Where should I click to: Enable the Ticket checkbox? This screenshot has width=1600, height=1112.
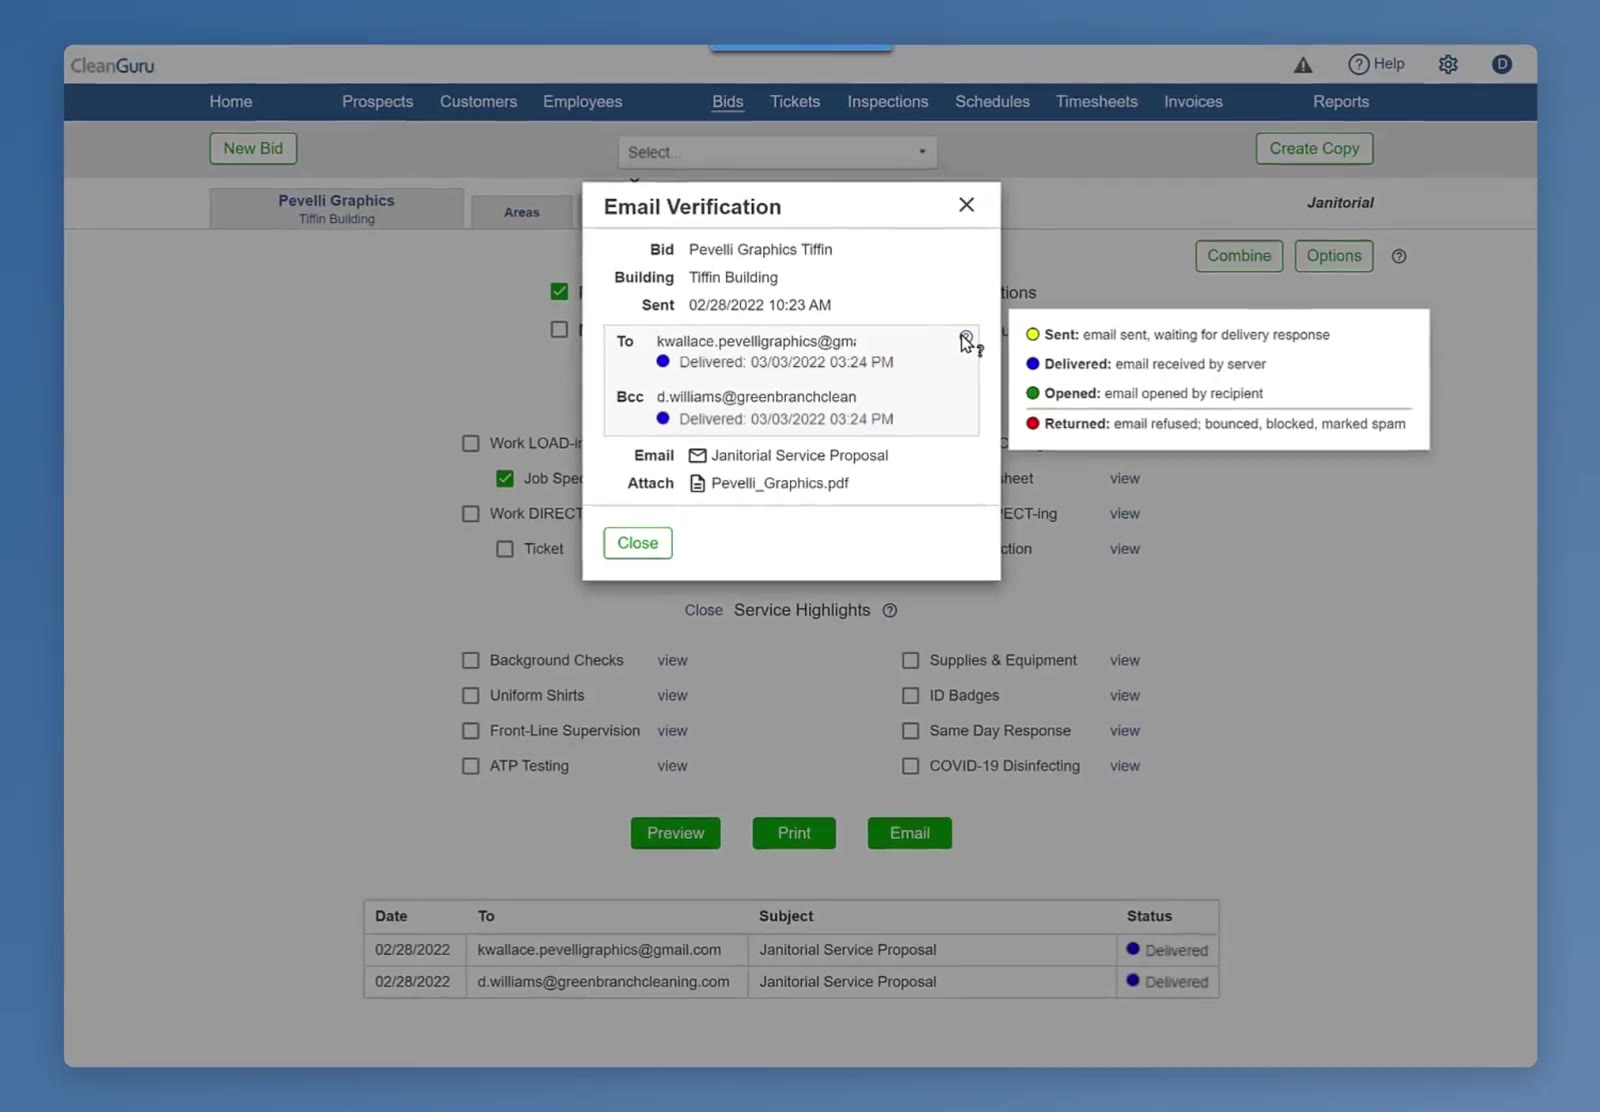click(x=505, y=549)
